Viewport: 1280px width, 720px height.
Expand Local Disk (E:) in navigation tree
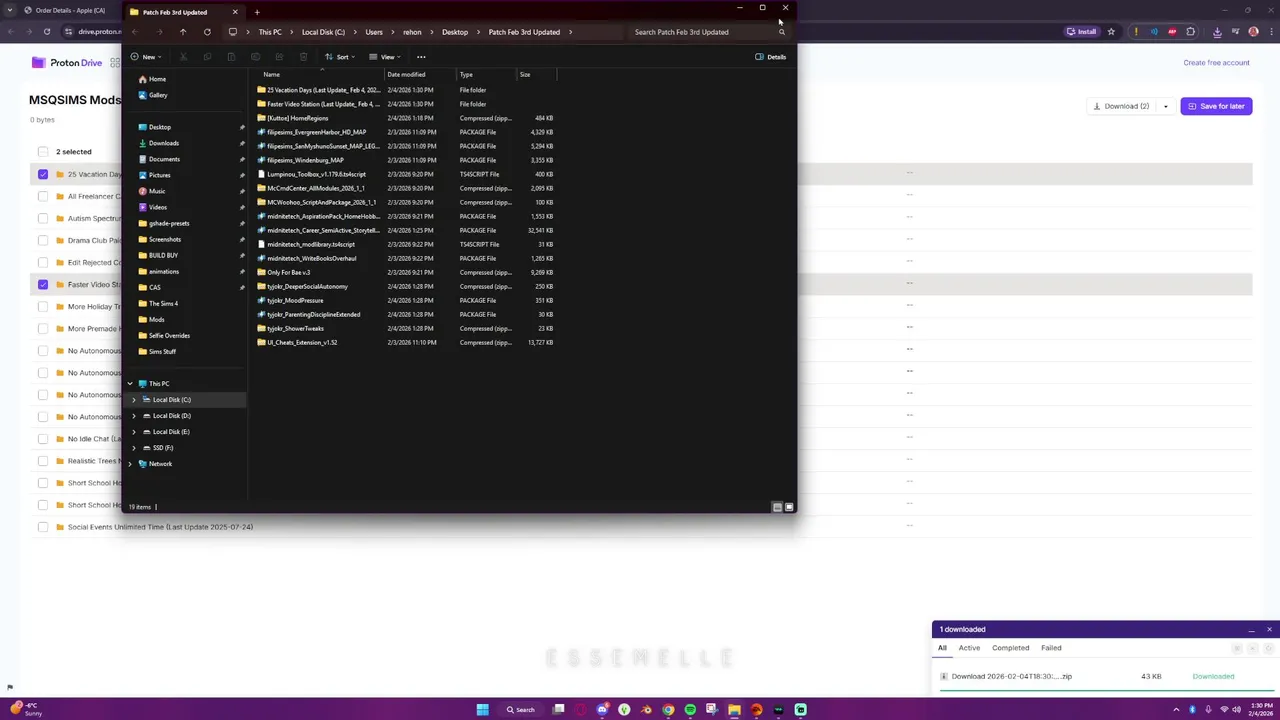tap(134, 432)
